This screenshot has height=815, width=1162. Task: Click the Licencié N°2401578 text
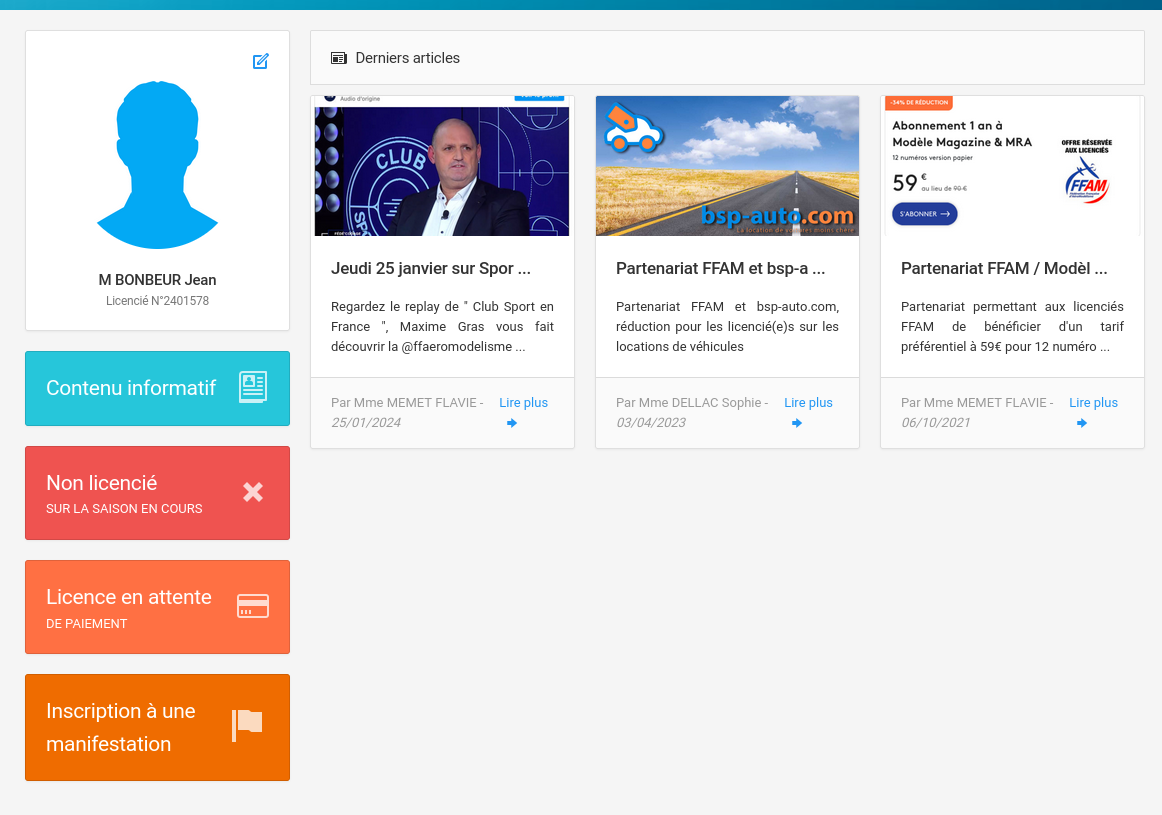[157, 301]
